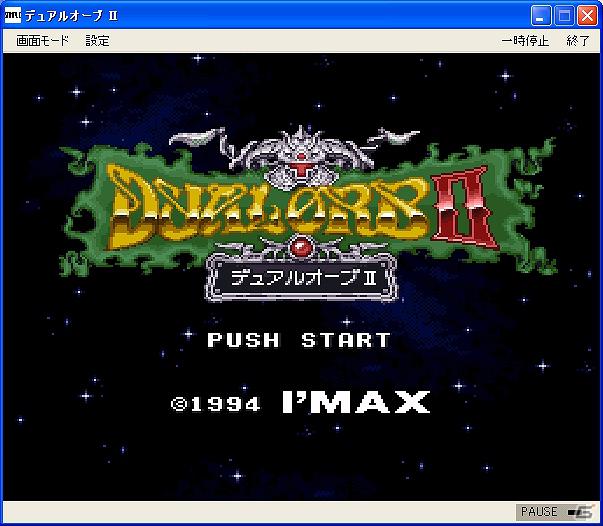603x526 pixels.
Task: Maximize the デュアルオーブ II window
Action: (564, 16)
